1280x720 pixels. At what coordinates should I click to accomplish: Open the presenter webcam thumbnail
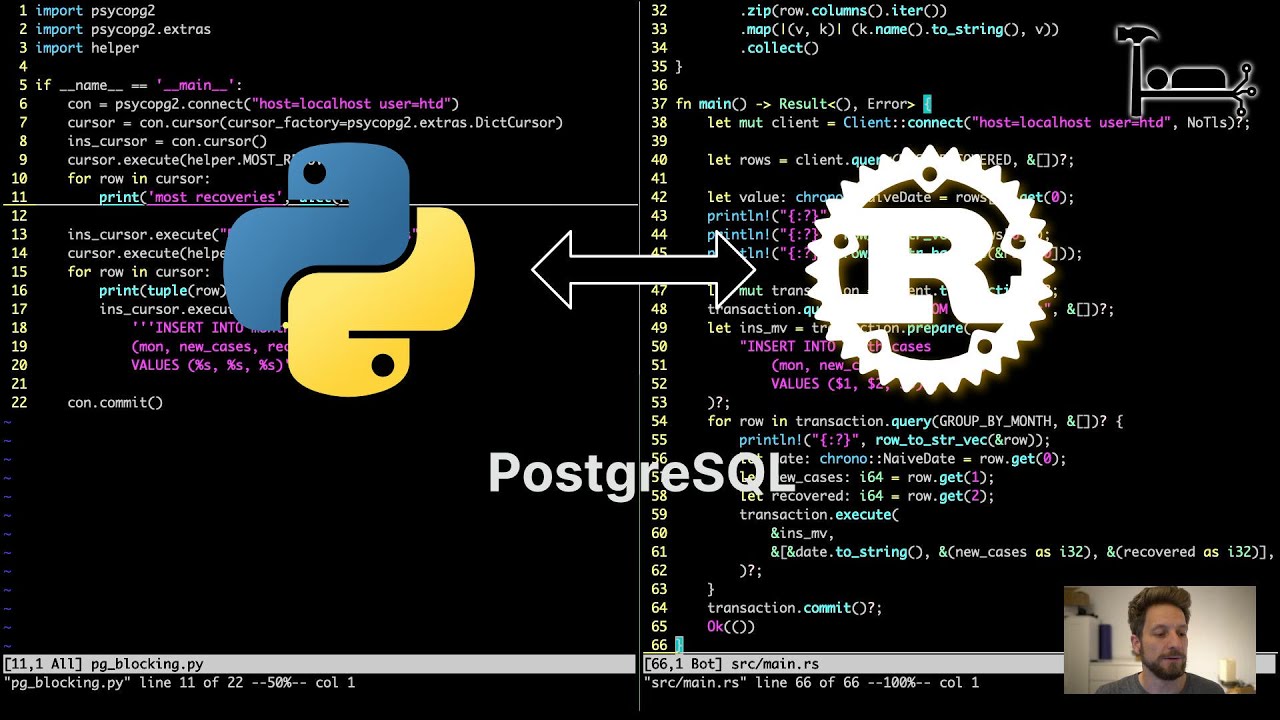click(x=1160, y=640)
